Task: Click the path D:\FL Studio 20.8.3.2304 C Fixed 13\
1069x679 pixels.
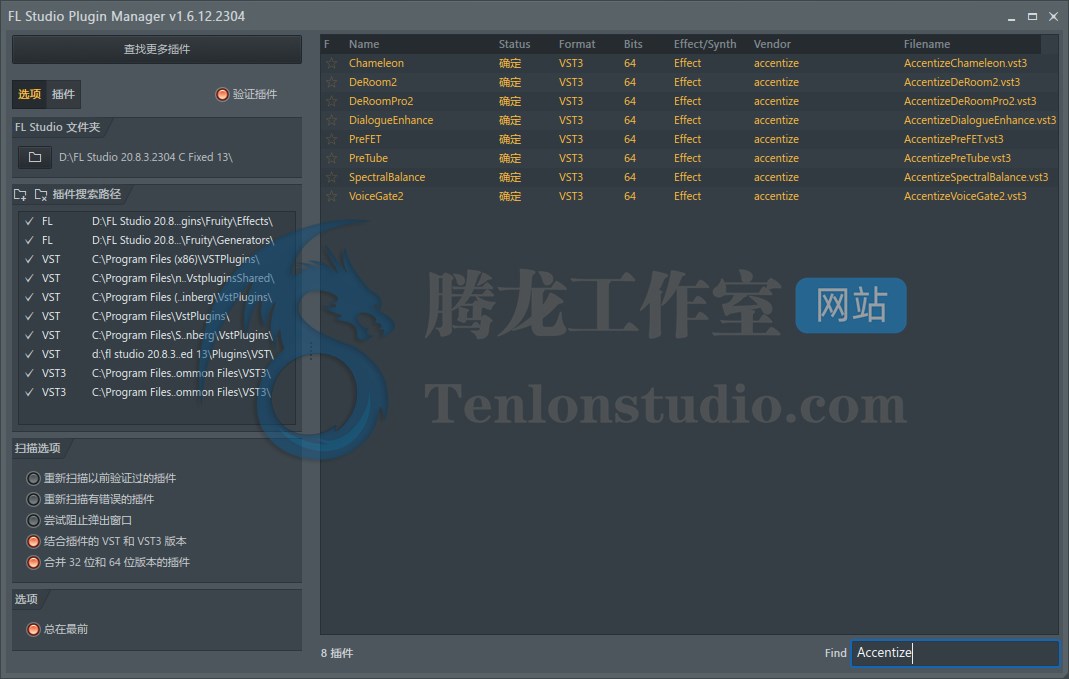Action: click(x=146, y=157)
